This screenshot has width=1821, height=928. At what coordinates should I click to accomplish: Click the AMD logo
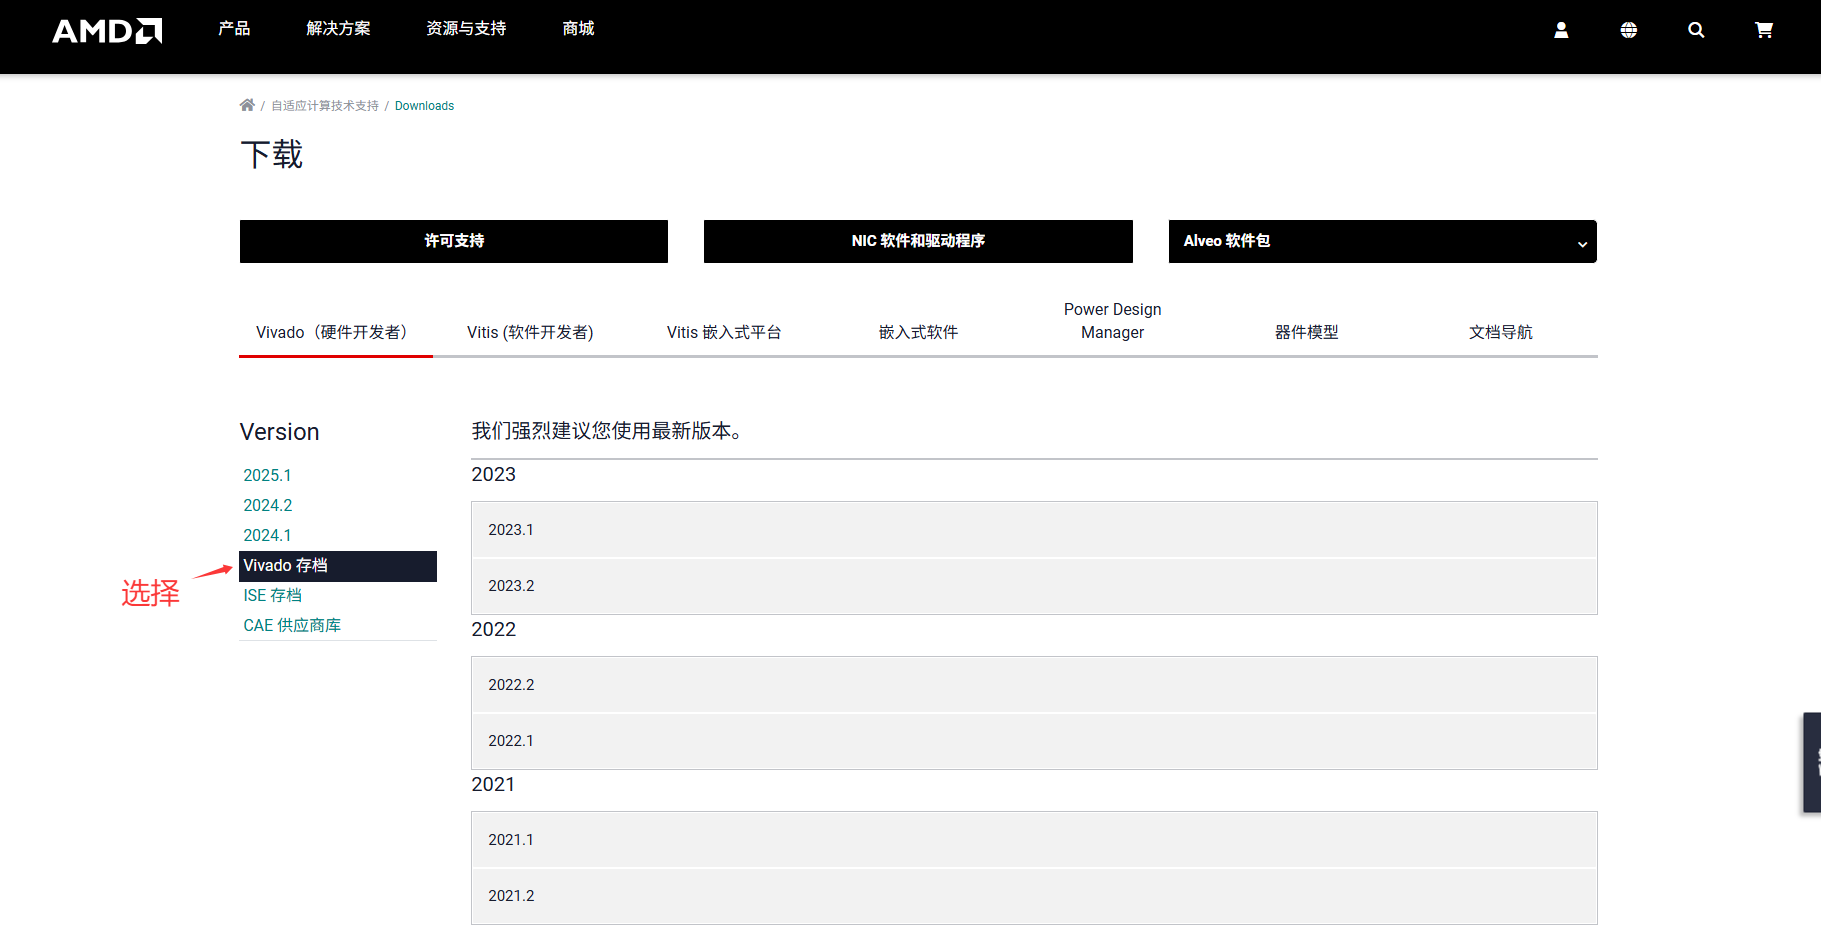[x=107, y=31]
